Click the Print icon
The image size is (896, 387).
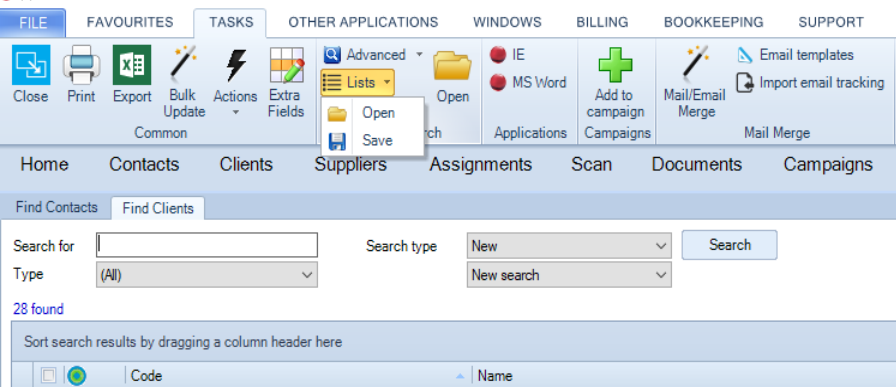pos(81,65)
